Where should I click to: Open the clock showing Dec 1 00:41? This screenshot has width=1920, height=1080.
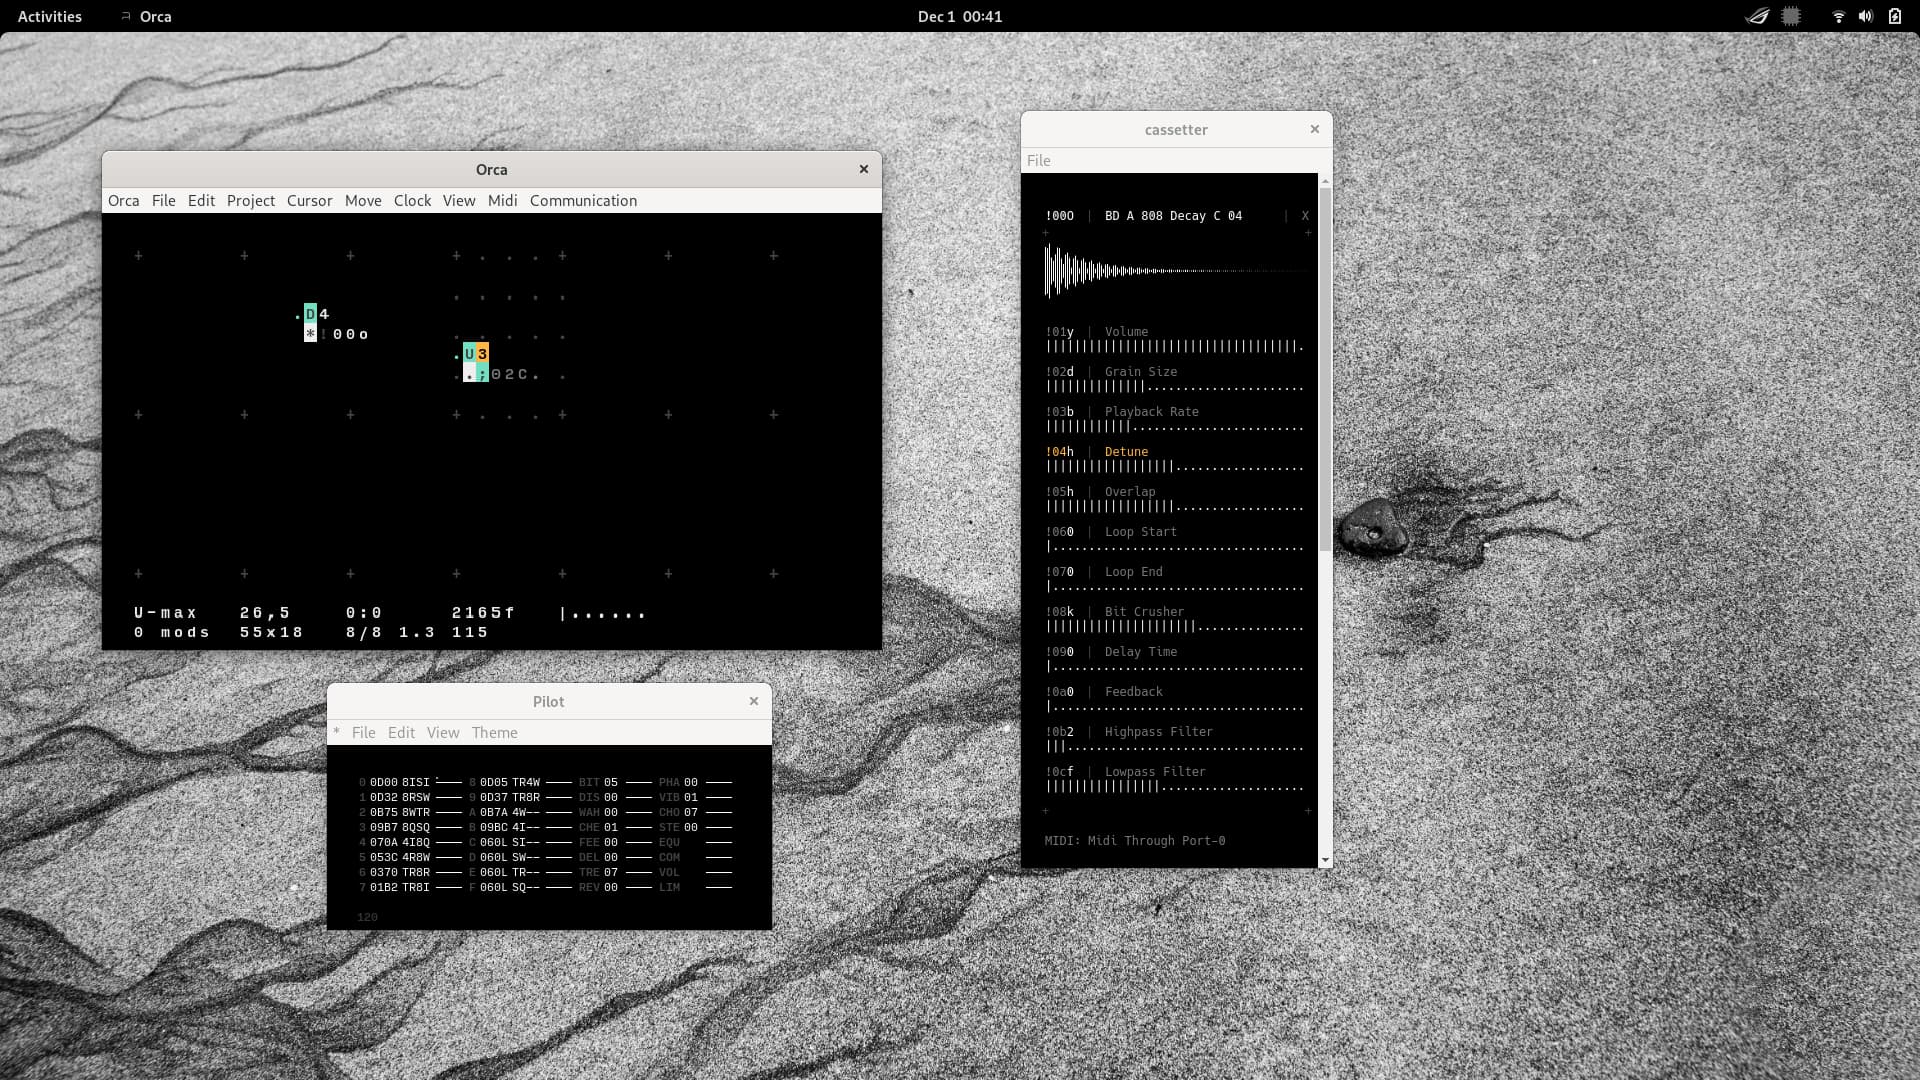coord(960,16)
